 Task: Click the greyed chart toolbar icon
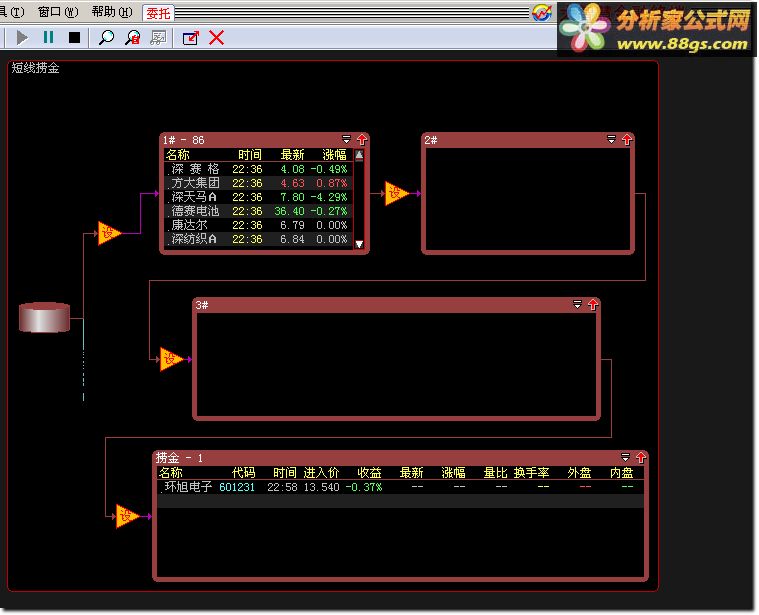[x=158, y=38]
